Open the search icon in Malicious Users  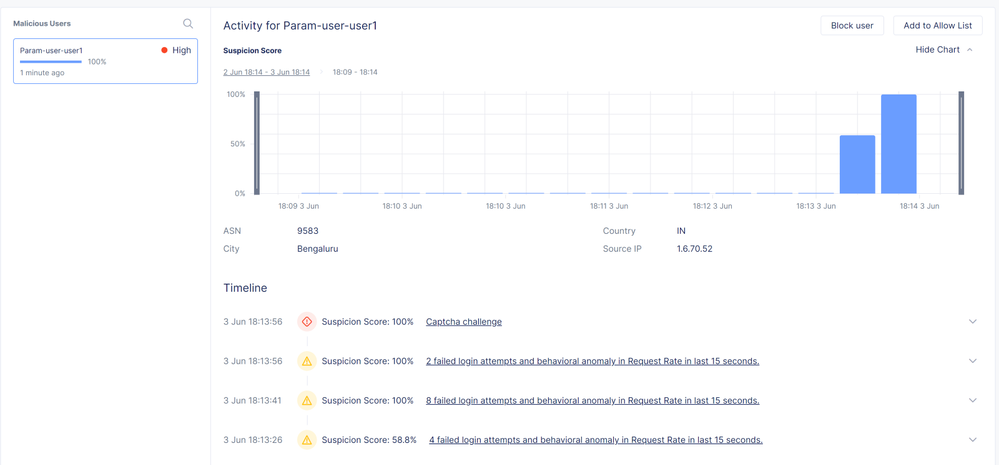188,23
